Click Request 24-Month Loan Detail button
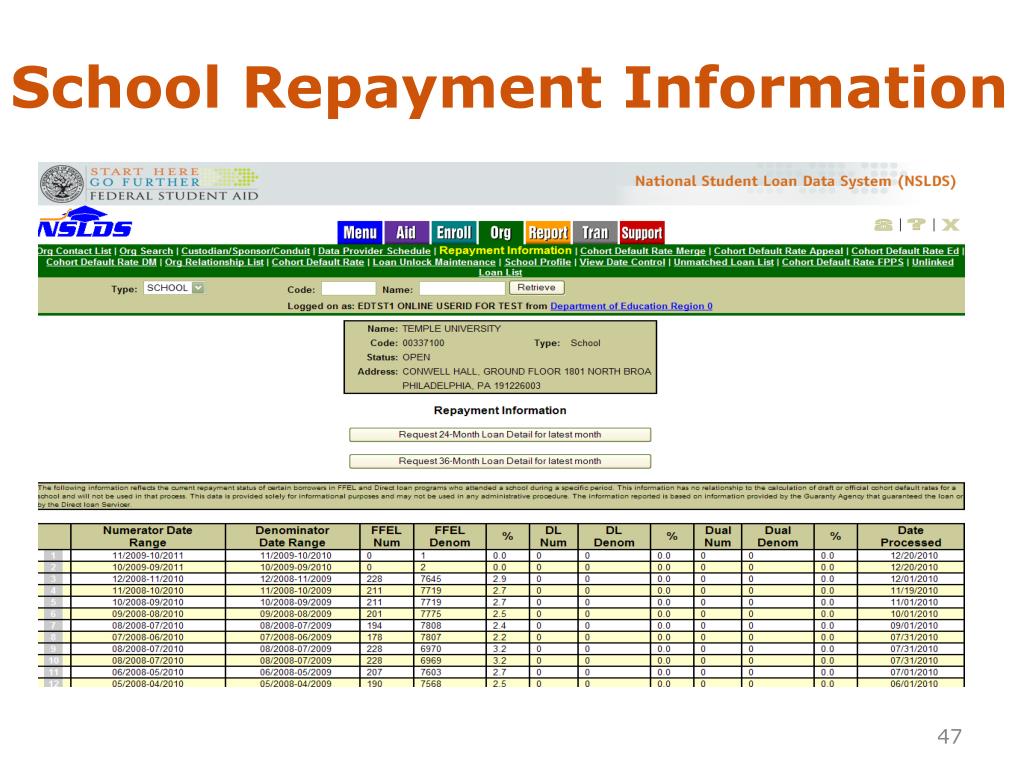The image size is (1024, 768). coord(500,434)
